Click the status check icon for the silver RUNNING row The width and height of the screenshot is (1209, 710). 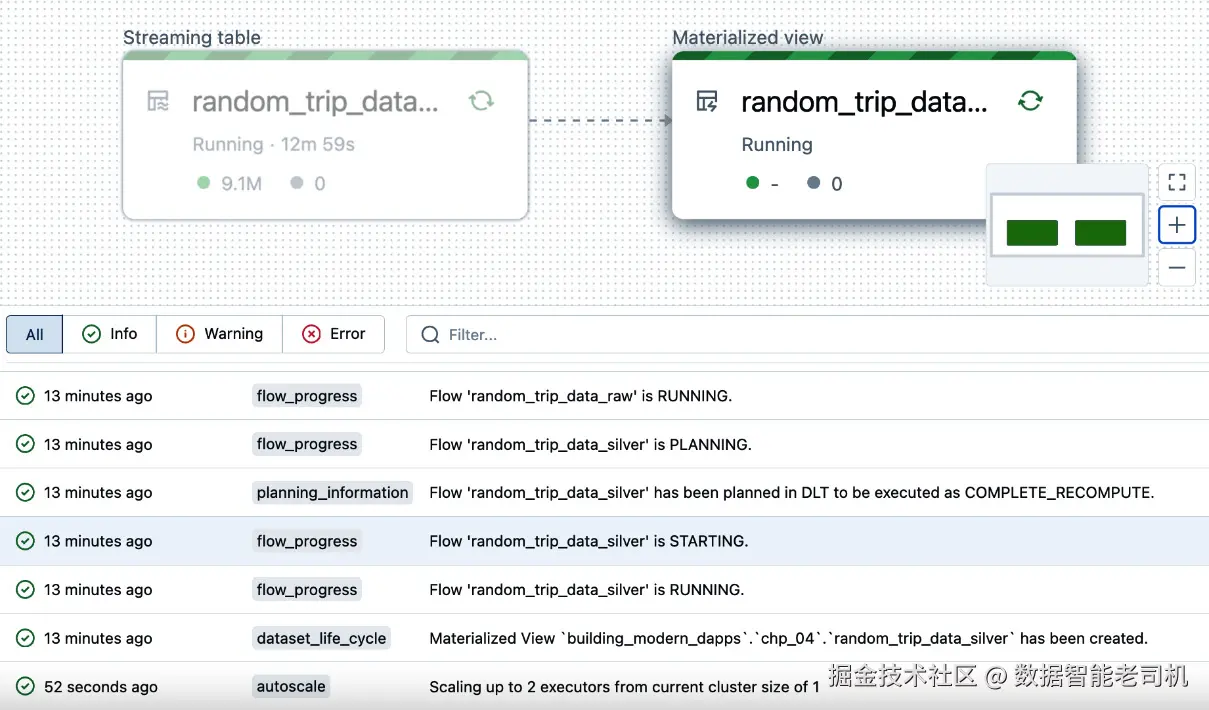25,590
